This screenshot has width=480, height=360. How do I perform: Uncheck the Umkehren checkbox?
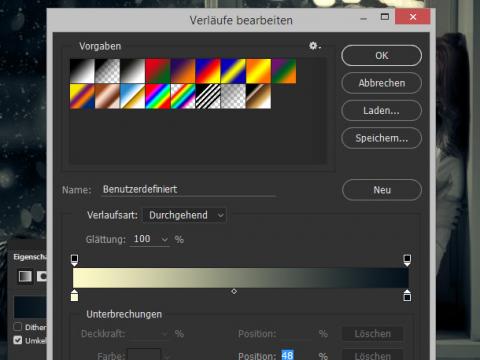click(x=18, y=340)
